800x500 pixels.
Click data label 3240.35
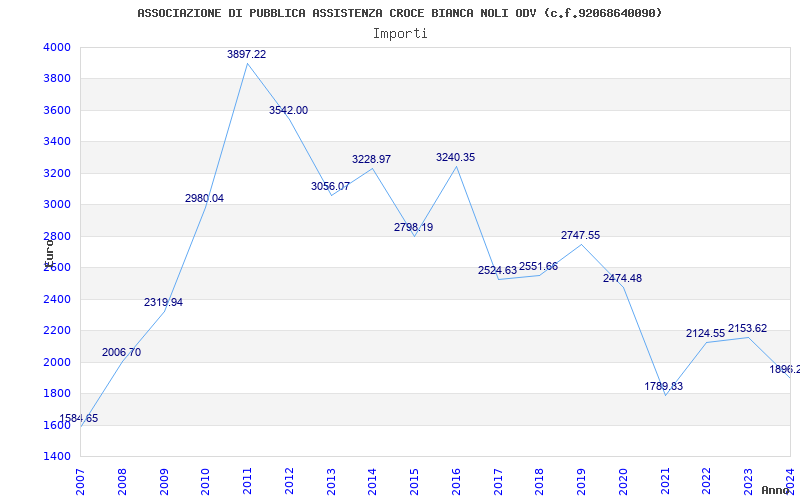point(456,158)
